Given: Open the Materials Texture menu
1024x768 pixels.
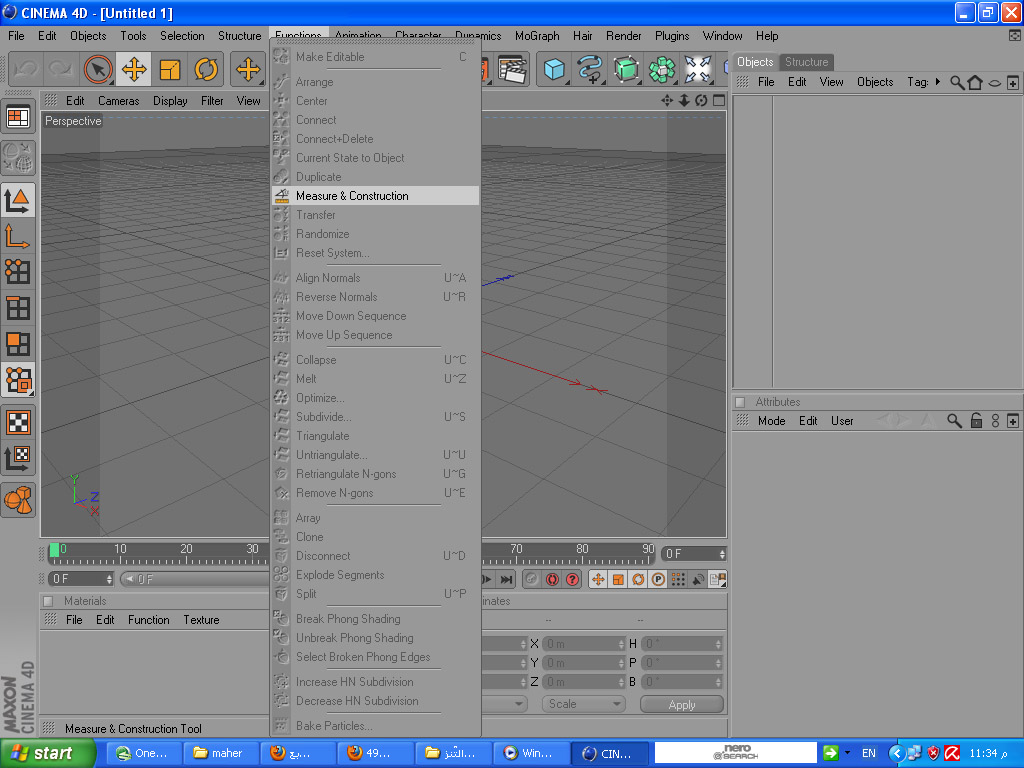Looking at the screenshot, I should coord(200,620).
